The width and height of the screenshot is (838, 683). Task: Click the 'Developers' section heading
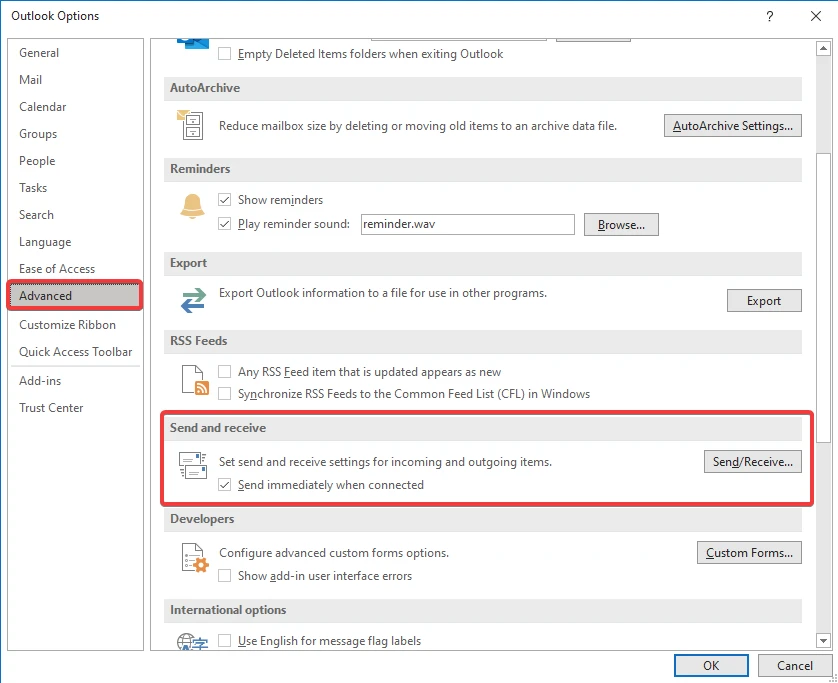pyautogui.click(x=202, y=519)
